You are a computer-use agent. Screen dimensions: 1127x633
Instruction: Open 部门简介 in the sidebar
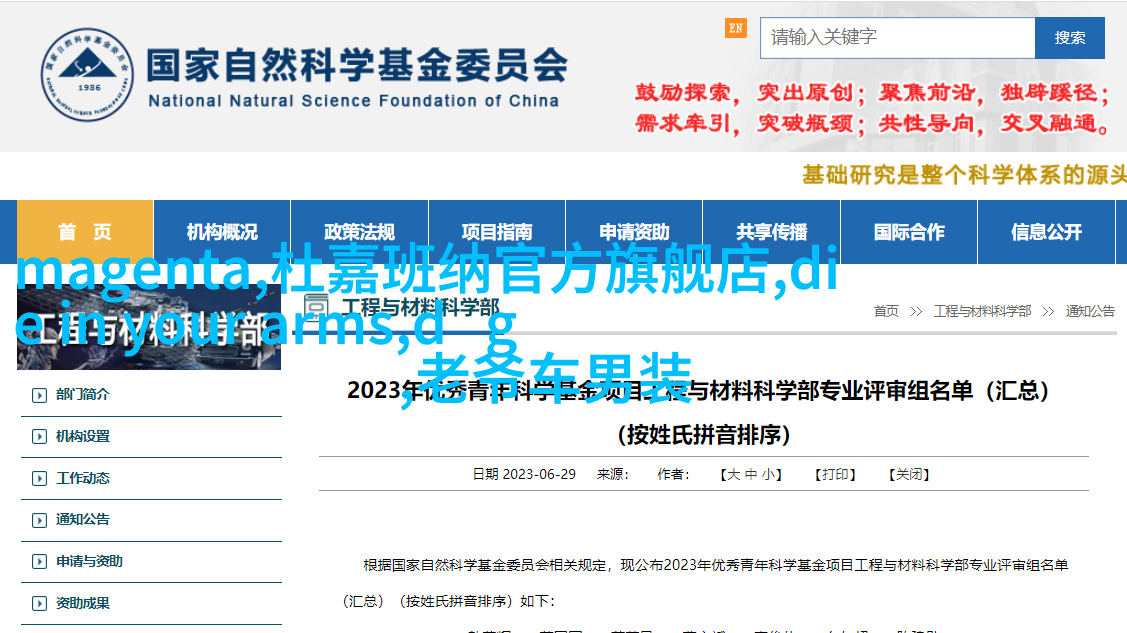point(83,394)
